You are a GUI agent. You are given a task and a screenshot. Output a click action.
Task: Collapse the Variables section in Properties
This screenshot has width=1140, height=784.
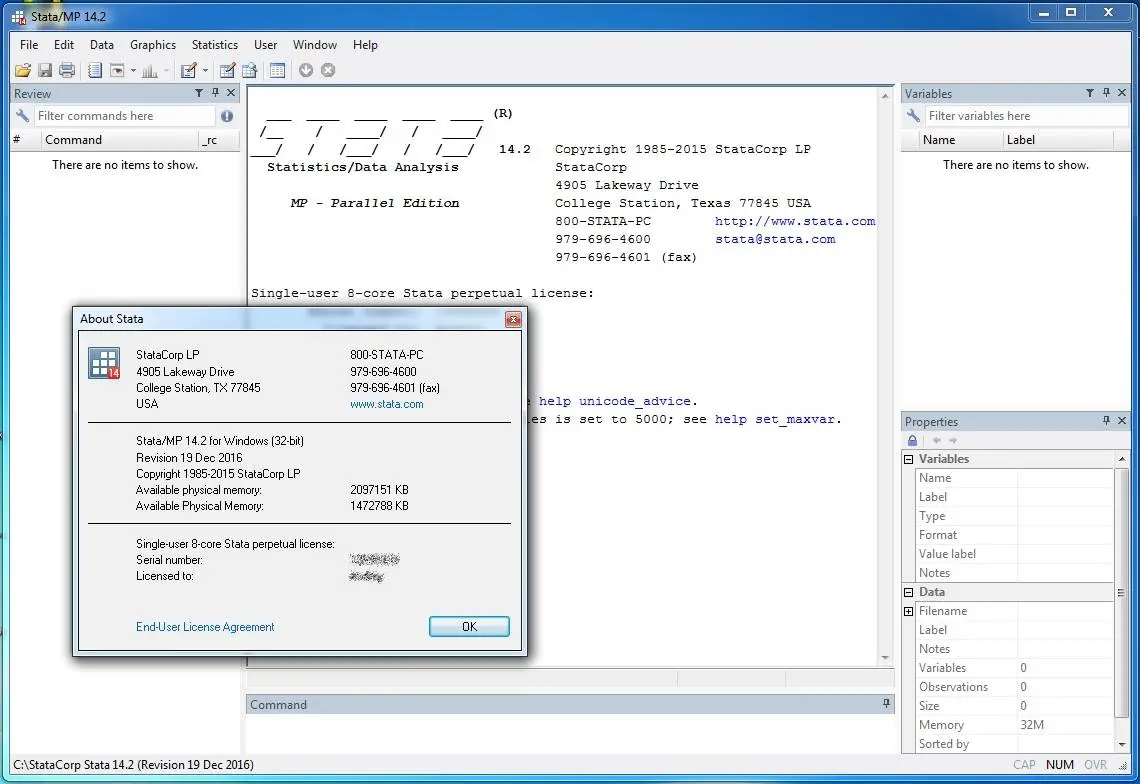(908, 459)
